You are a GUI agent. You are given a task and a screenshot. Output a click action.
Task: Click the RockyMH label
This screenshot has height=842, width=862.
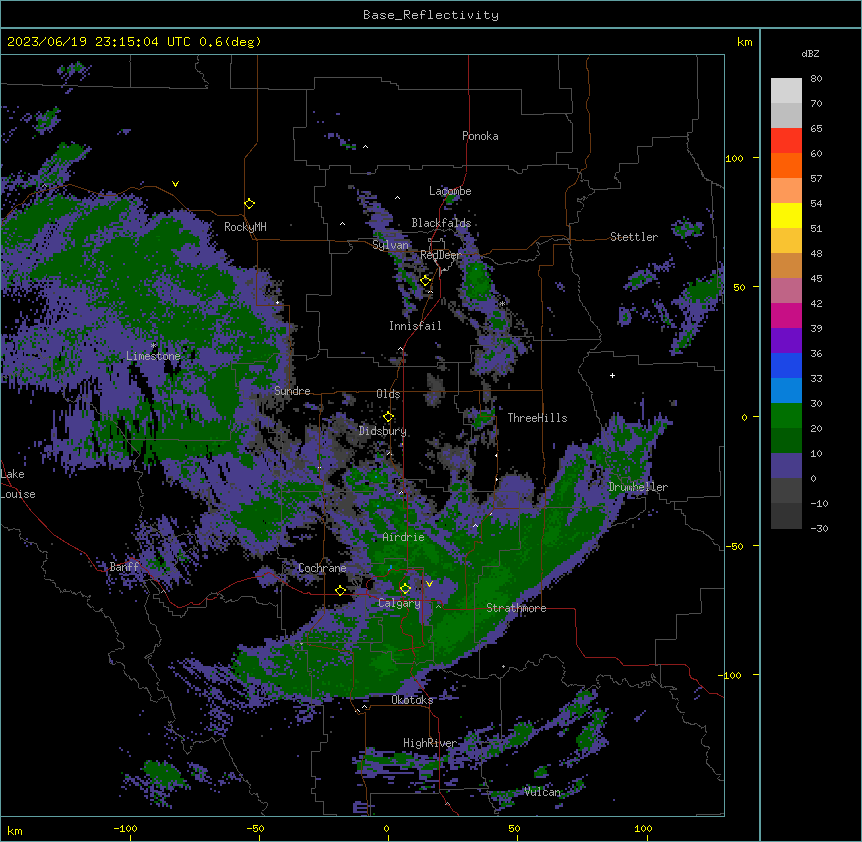click(x=245, y=227)
